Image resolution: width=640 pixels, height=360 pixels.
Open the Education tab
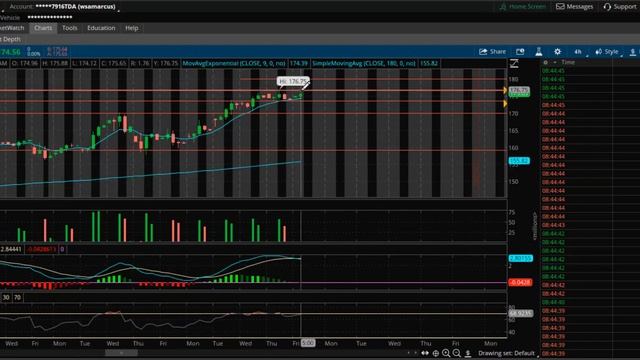click(x=101, y=28)
